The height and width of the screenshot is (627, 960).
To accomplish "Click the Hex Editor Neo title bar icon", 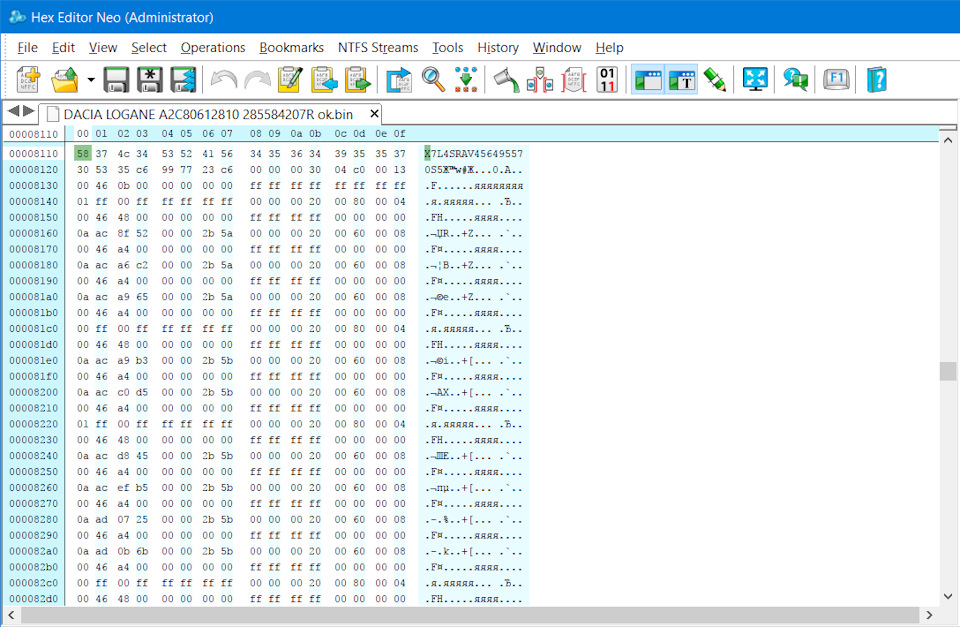I will coord(18,17).
